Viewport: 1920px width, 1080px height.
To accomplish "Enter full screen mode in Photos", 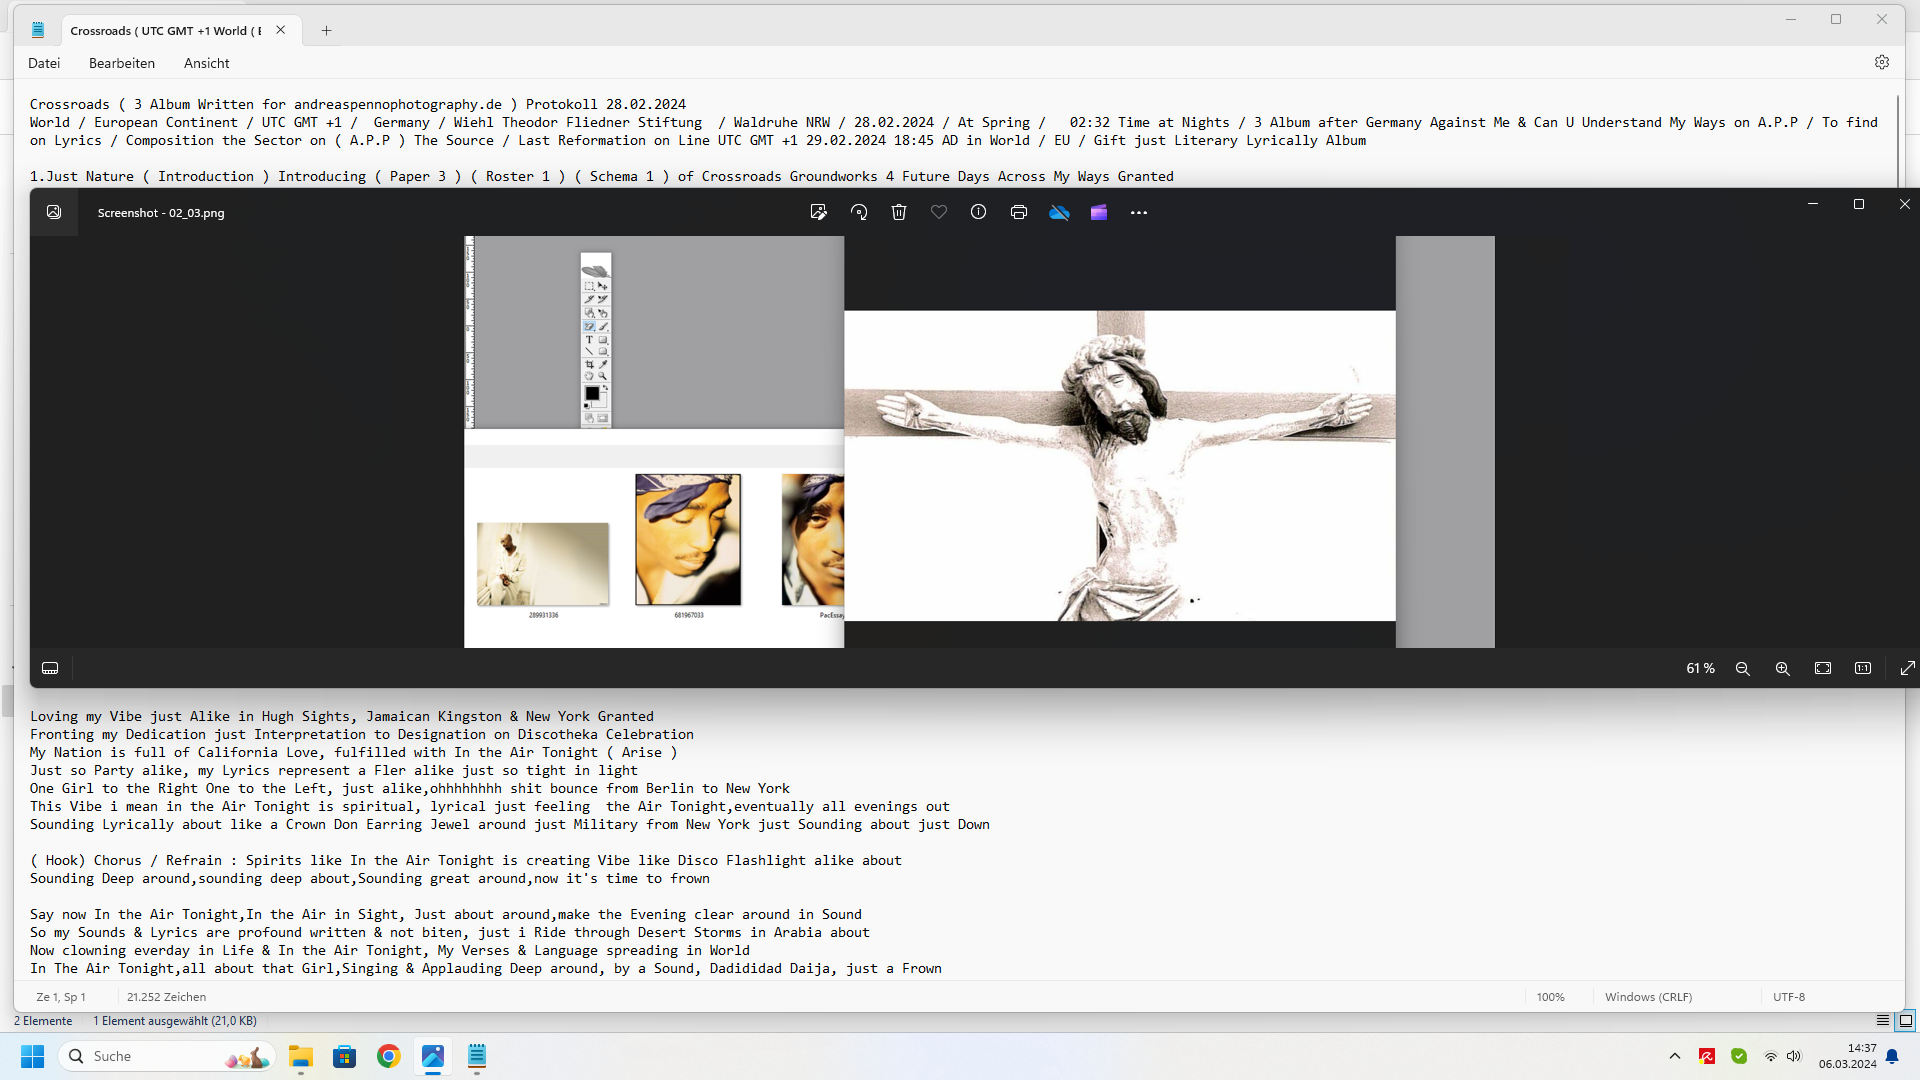I will tap(1907, 668).
